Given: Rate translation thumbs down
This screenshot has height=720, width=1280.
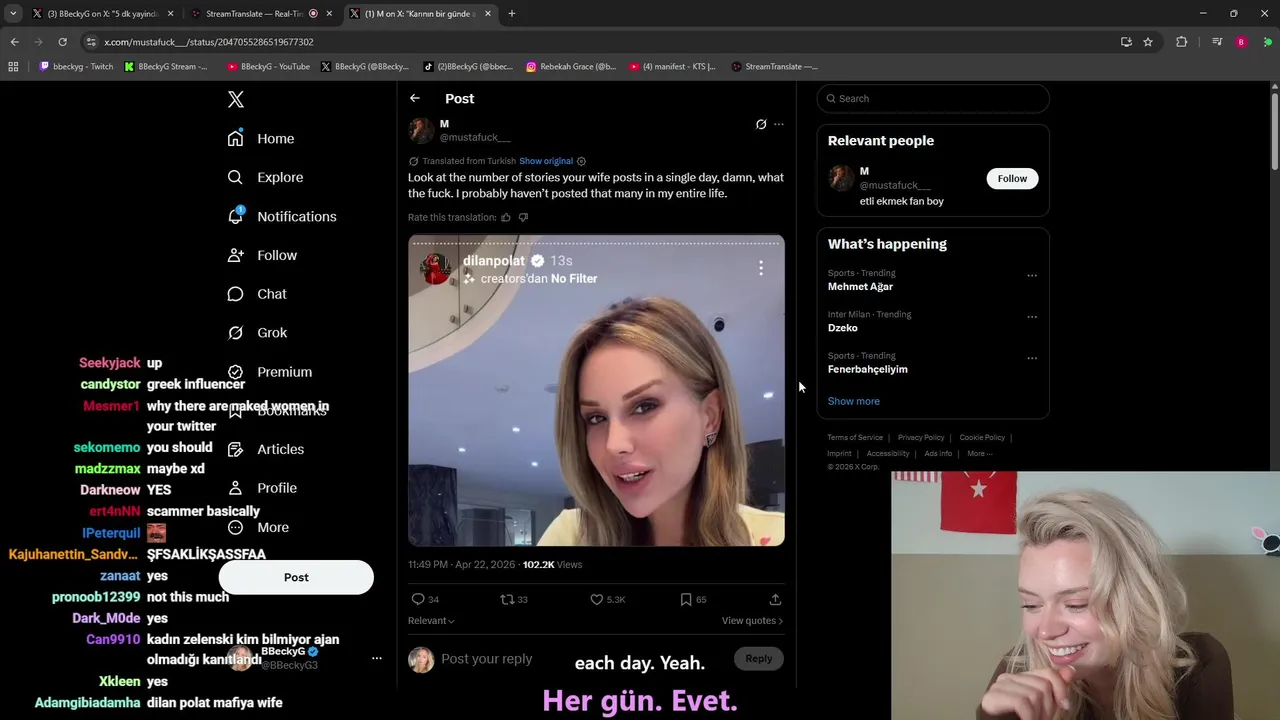Looking at the screenshot, I should tap(523, 217).
